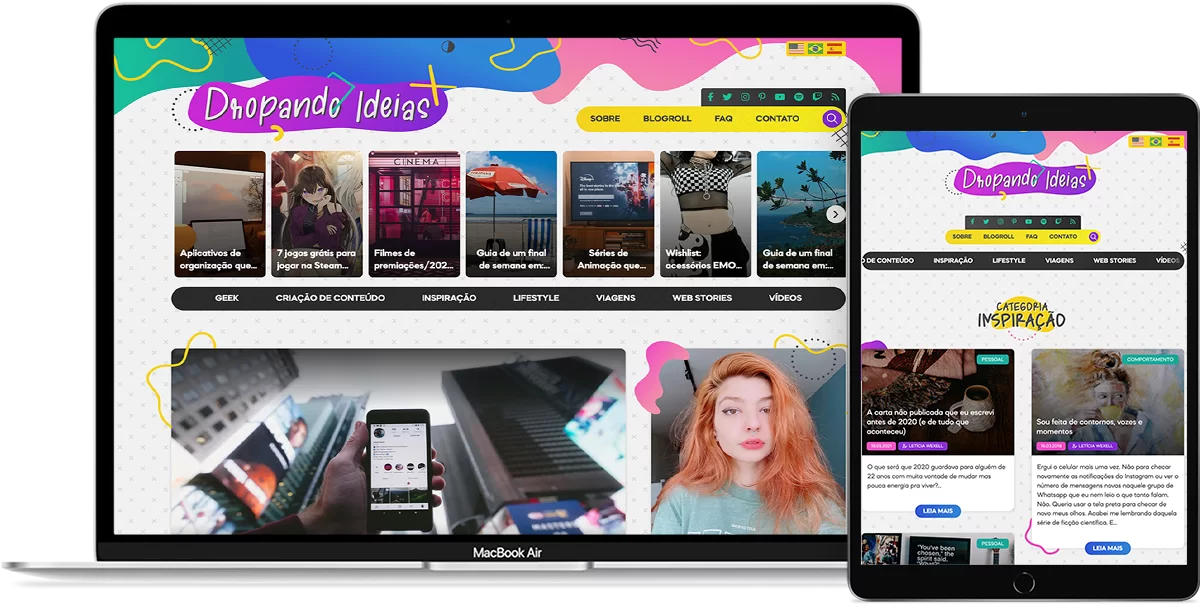Select INSPIRAÇÃO in the laptop category bar
Screen dimensions: 1200x609
449,298
